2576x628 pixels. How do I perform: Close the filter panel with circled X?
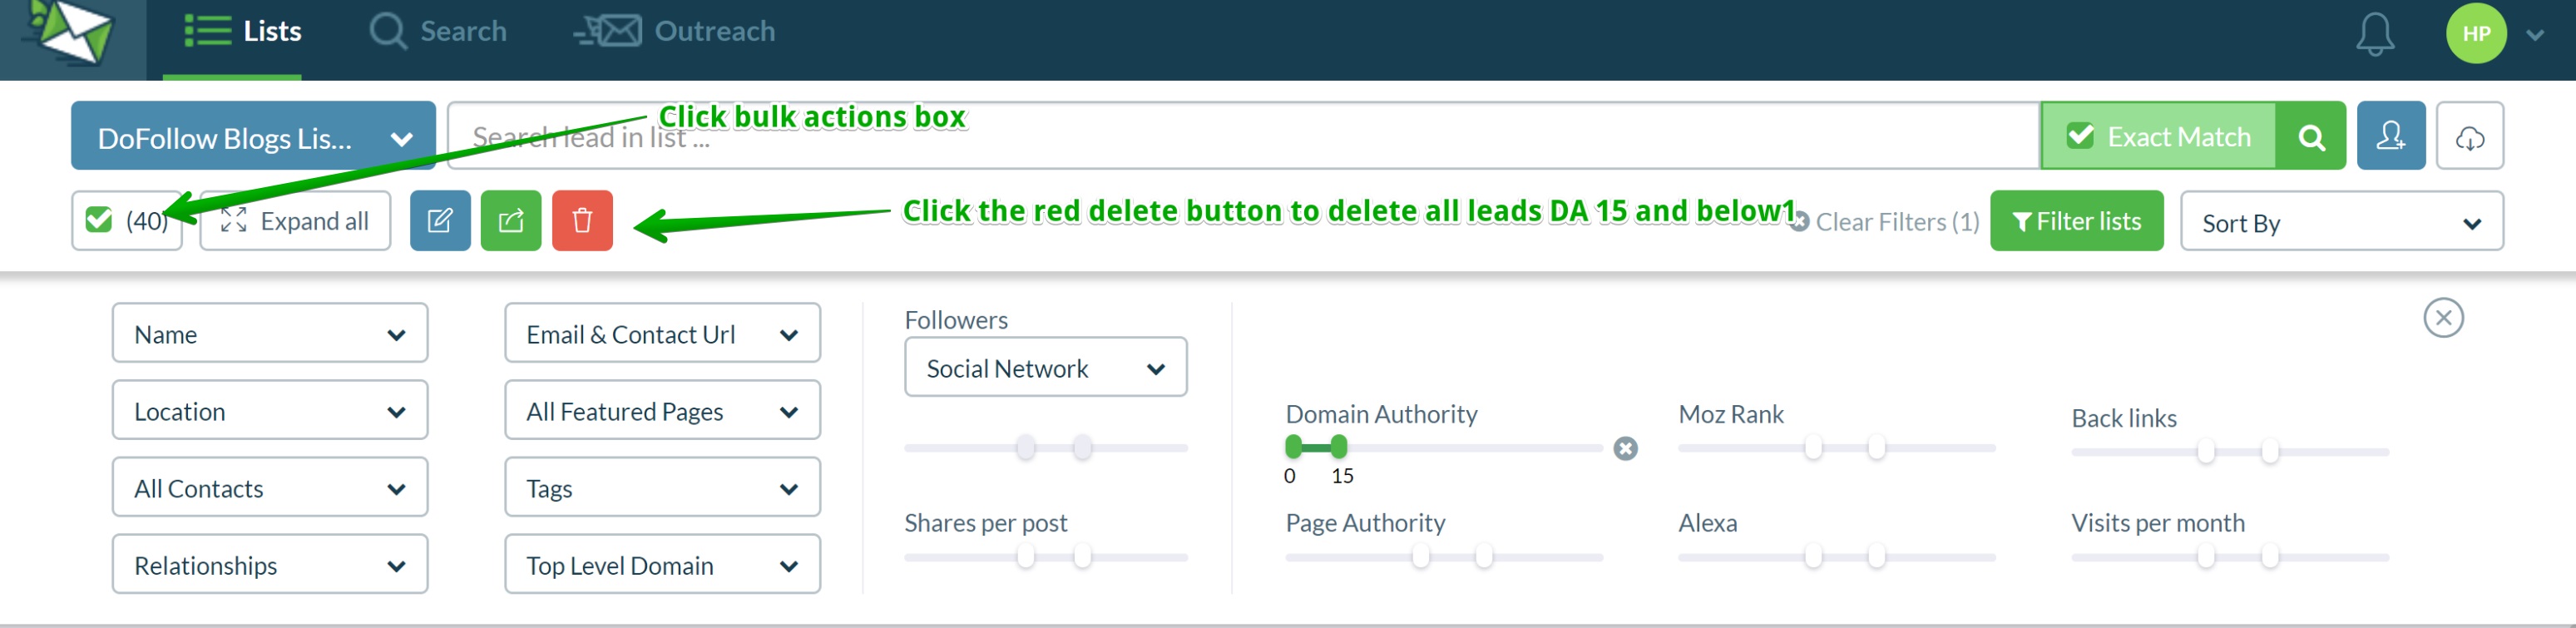(2443, 318)
